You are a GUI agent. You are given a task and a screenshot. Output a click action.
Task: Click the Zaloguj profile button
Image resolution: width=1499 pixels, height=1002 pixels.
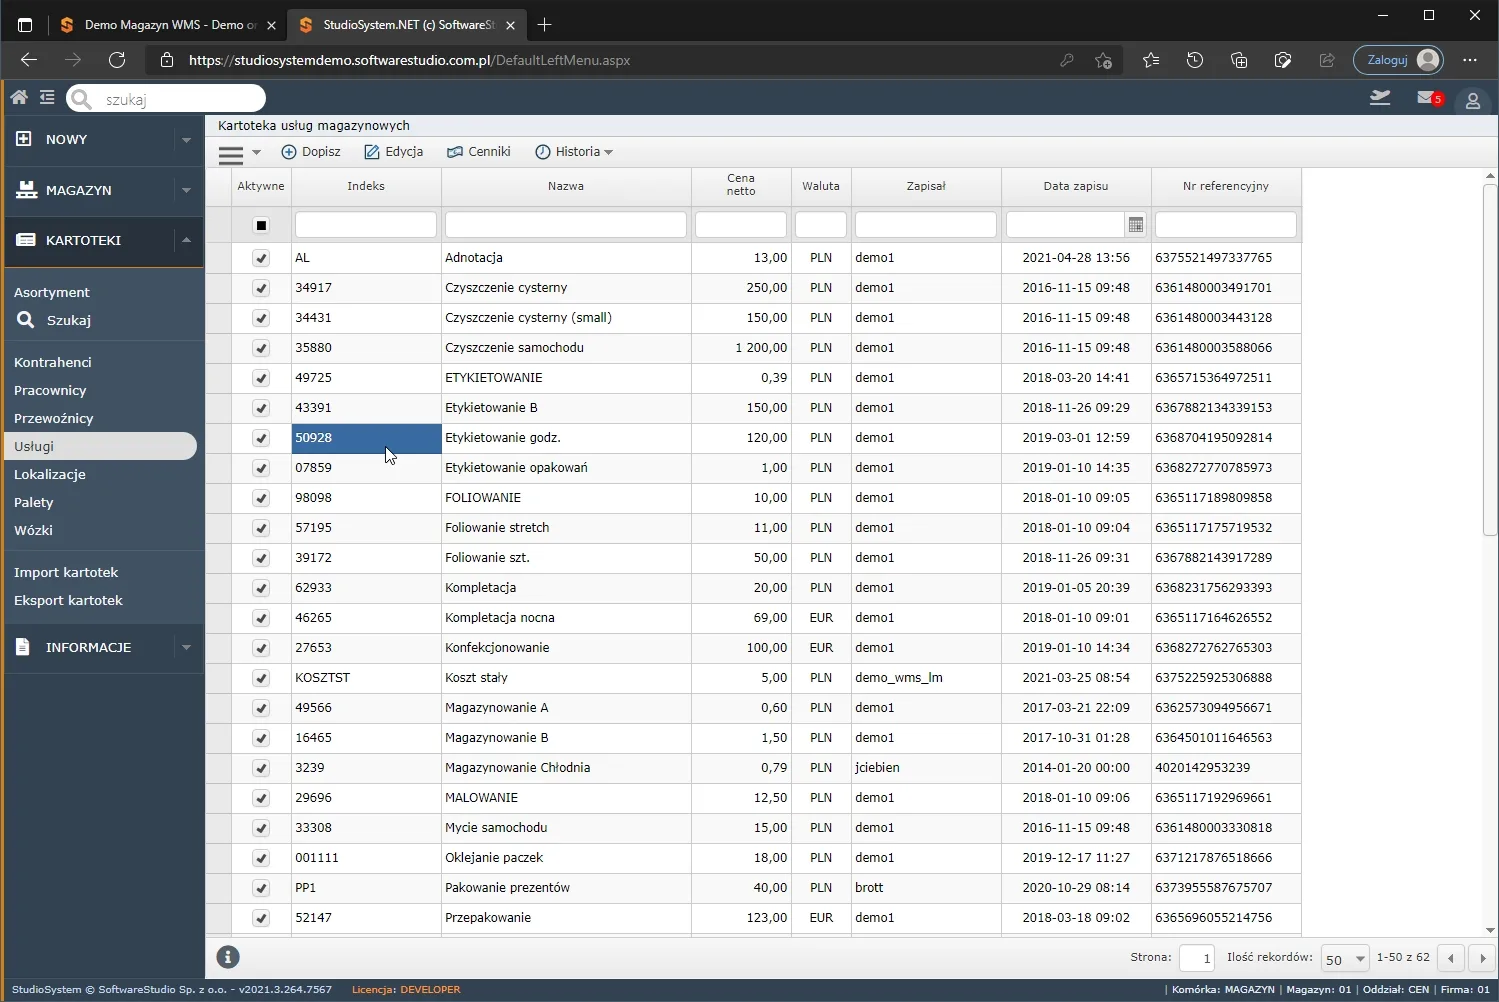(x=1398, y=60)
